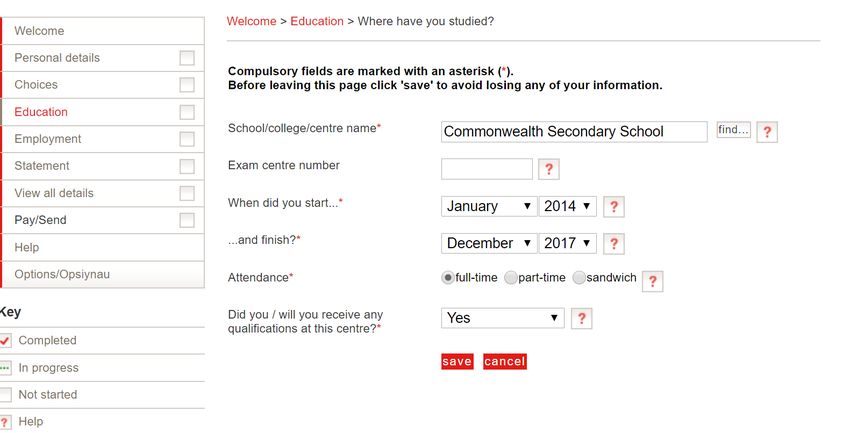Click the red save button
Image resolution: width=850 pixels, height=433 pixels.
(x=457, y=361)
